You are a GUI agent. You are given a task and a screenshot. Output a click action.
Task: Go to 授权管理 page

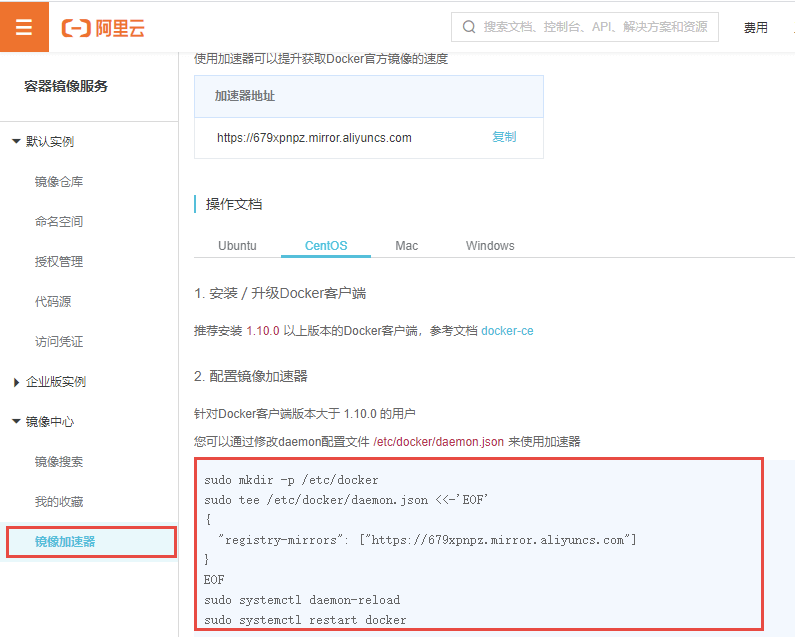click(x=59, y=262)
